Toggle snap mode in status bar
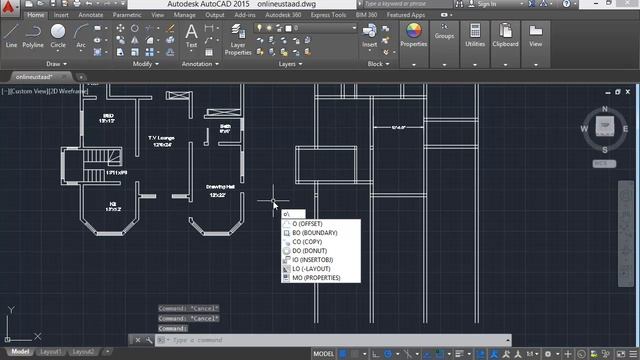The image size is (640, 360). pos(356,354)
